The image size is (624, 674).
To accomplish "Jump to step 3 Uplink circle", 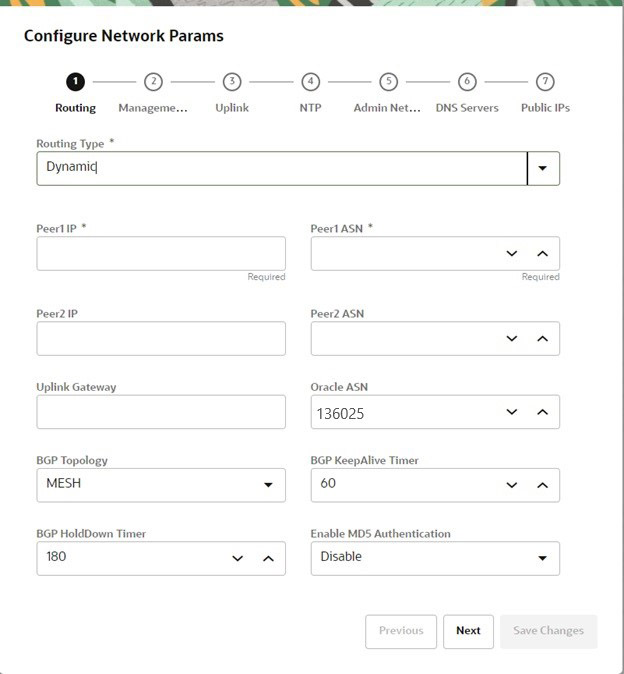I will (232, 82).
